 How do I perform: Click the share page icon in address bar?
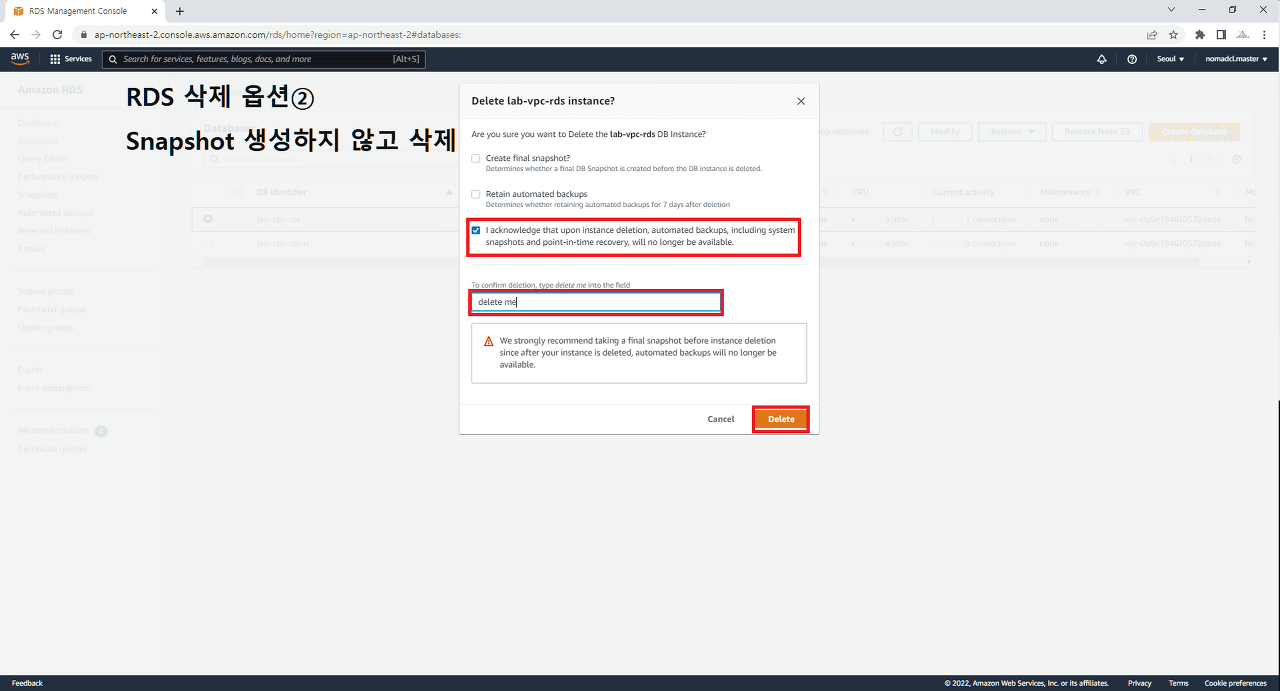(x=1152, y=34)
